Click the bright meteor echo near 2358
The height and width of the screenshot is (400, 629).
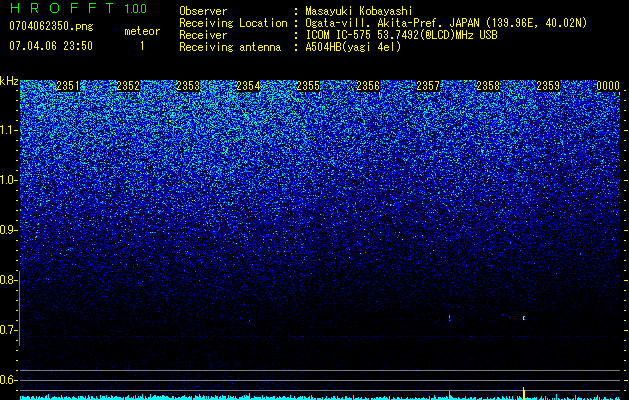pyautogui.click(x=524, y=318)
